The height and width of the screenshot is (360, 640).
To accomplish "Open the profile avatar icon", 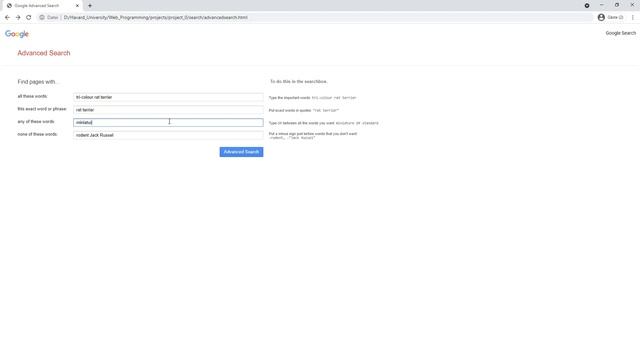I will (601, 18).
